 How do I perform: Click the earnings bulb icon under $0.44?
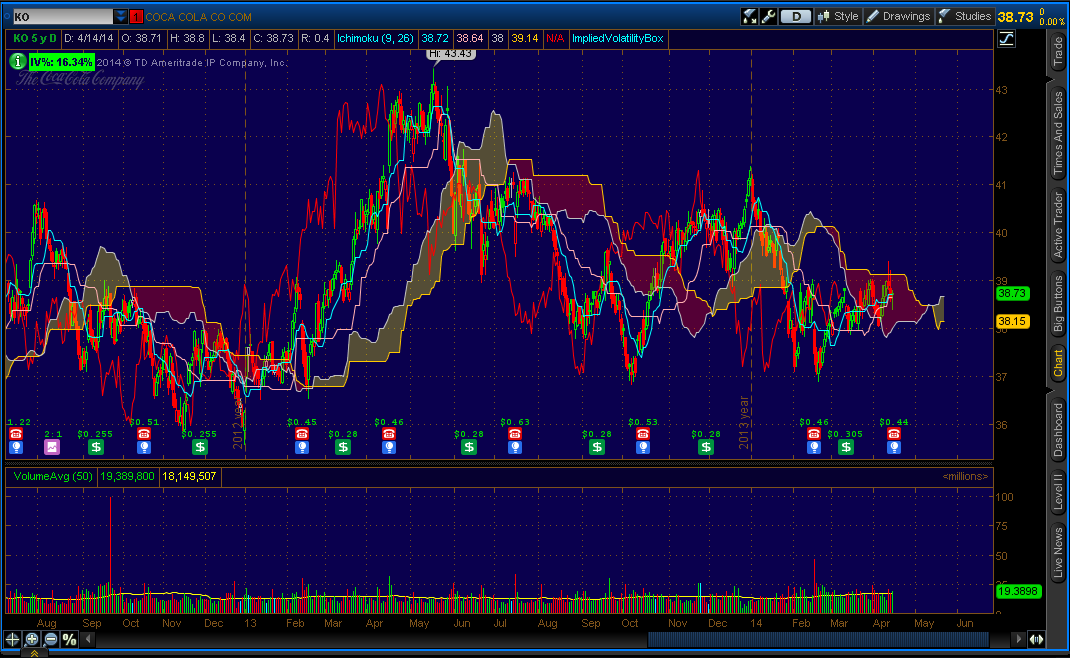[x=893, y=447]
